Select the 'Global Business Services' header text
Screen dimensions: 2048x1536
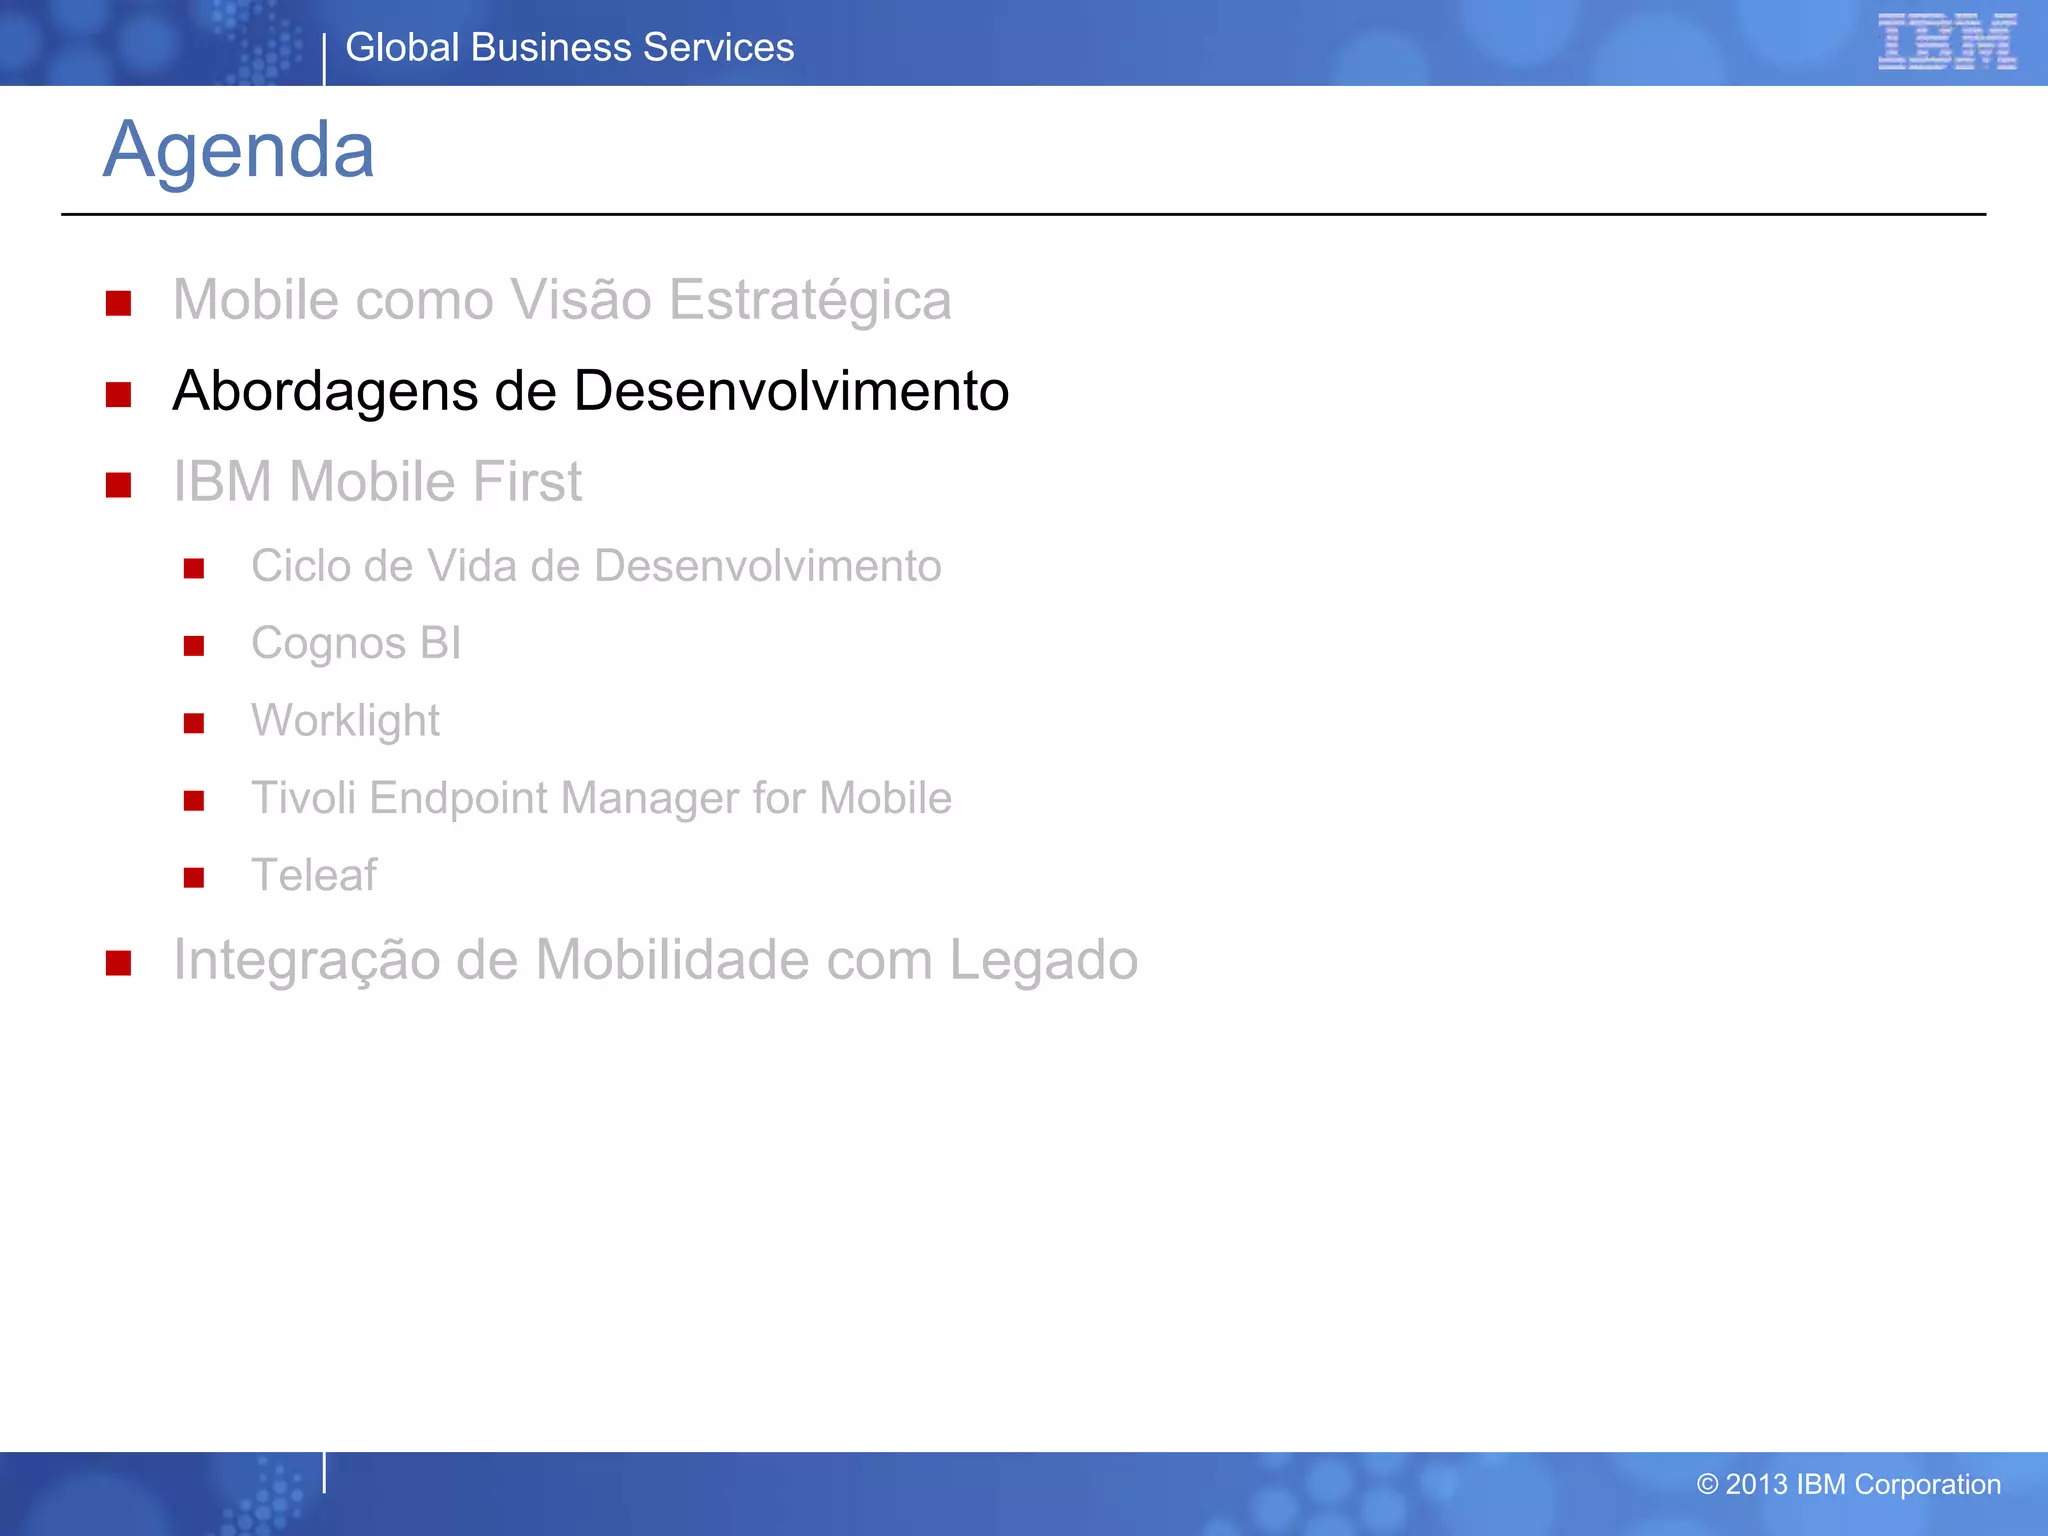pos(569,48)
